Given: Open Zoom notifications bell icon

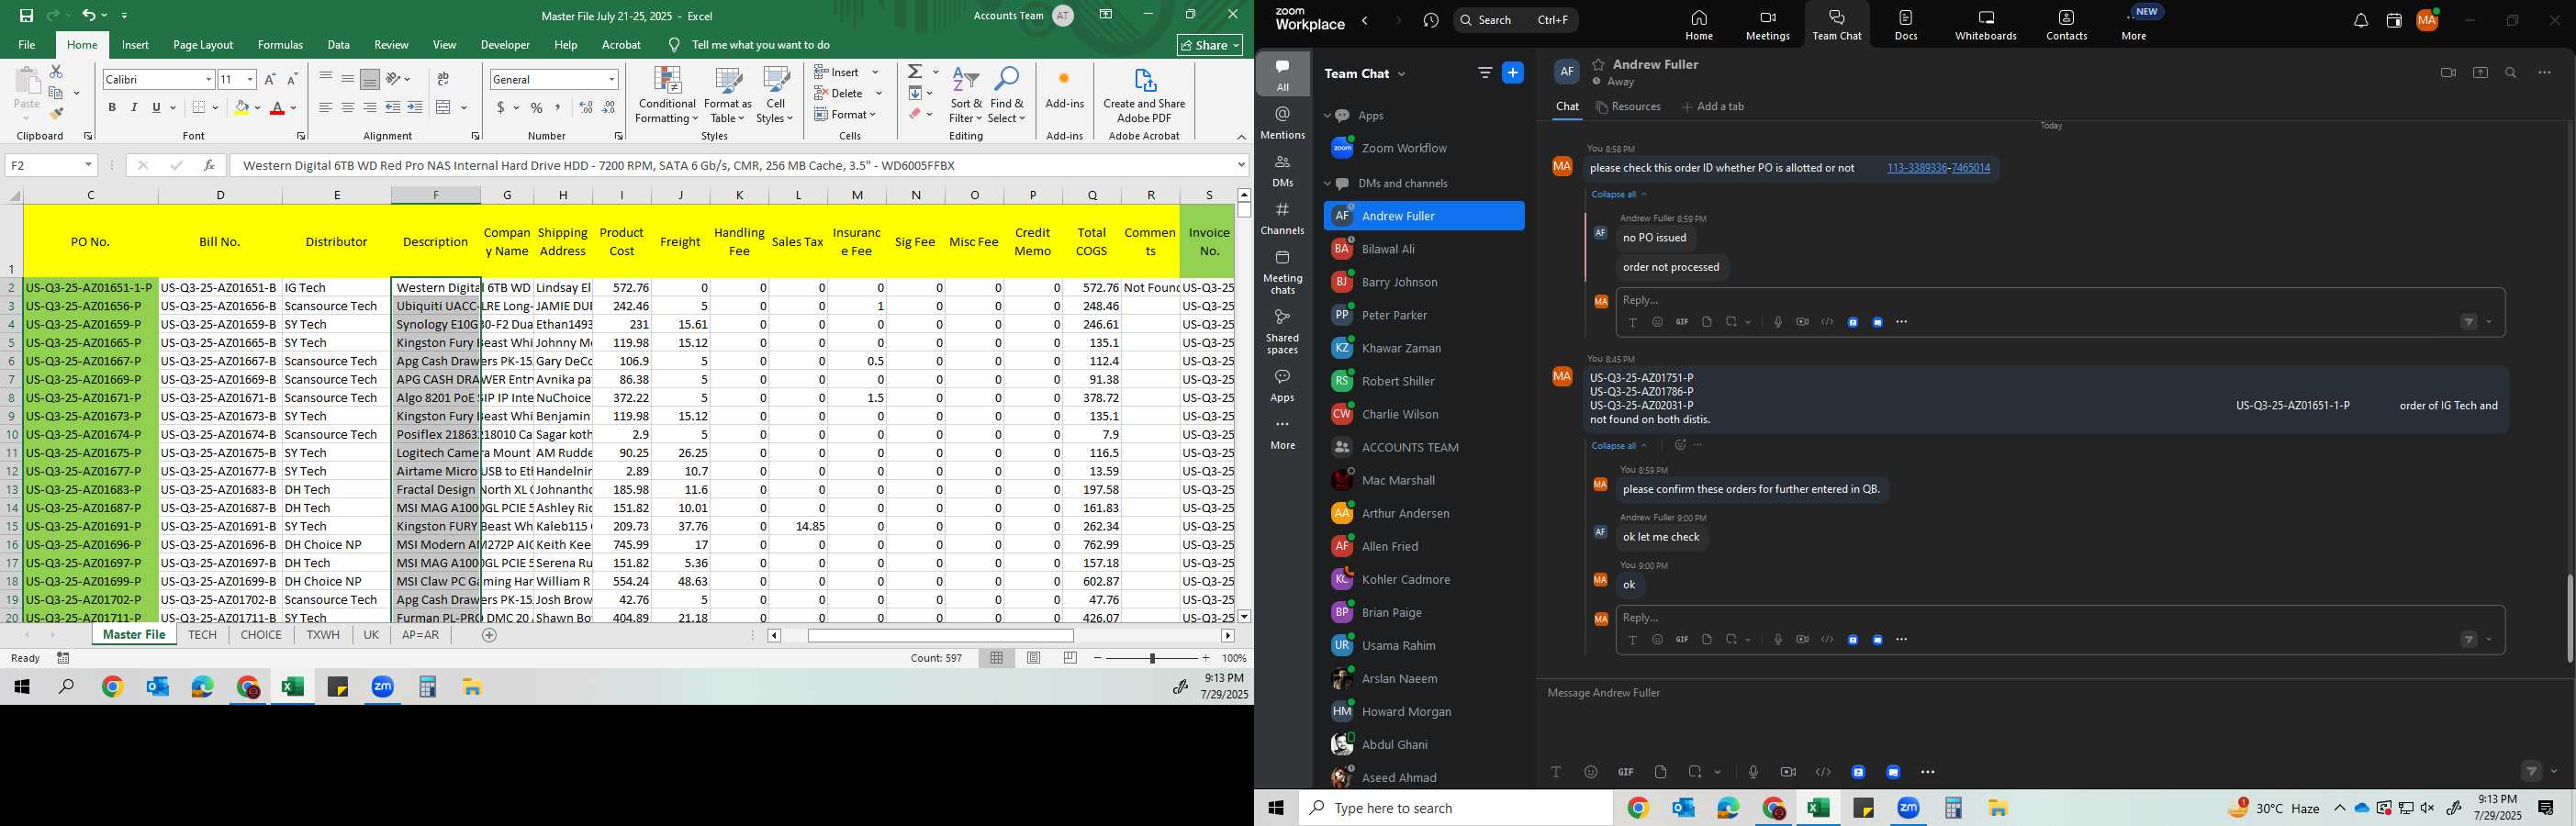Looking at the screenshot, I should (x=2360, y=21).
